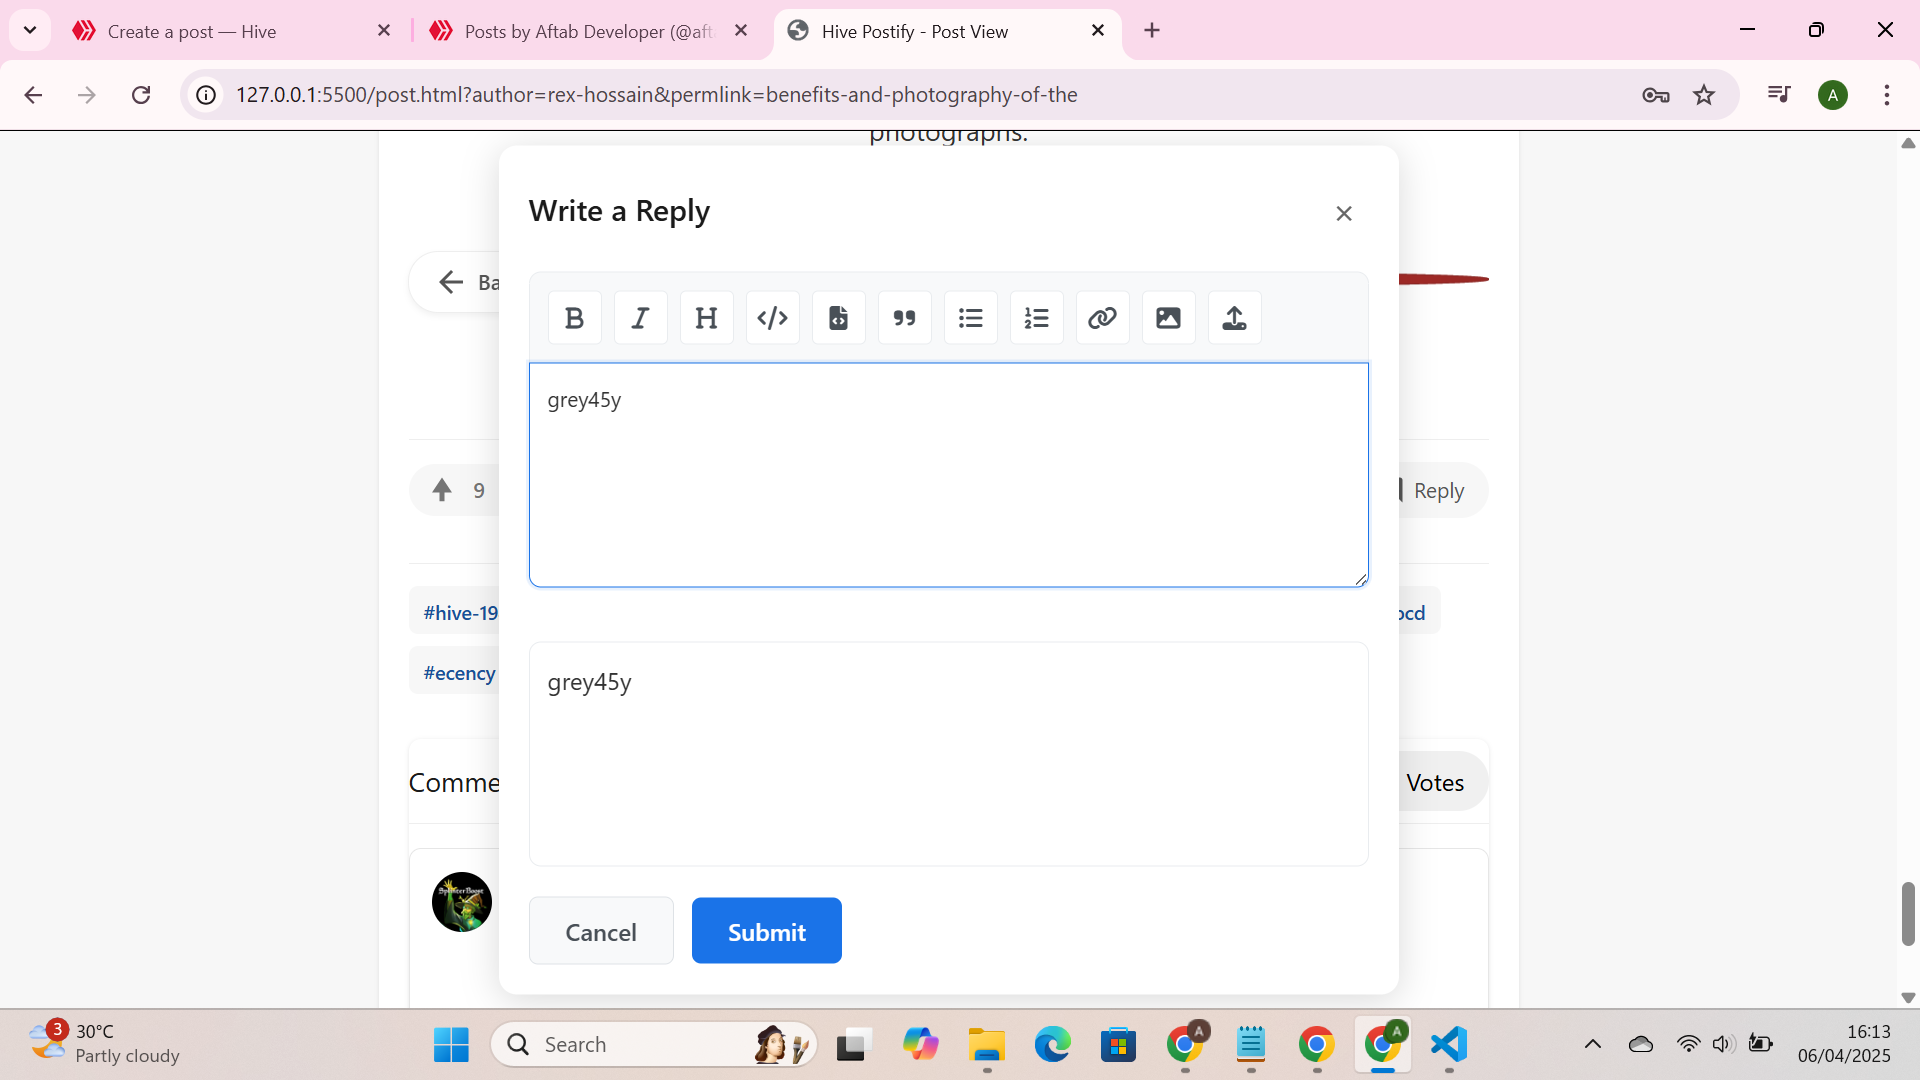Insert a bulleted list

970,318
